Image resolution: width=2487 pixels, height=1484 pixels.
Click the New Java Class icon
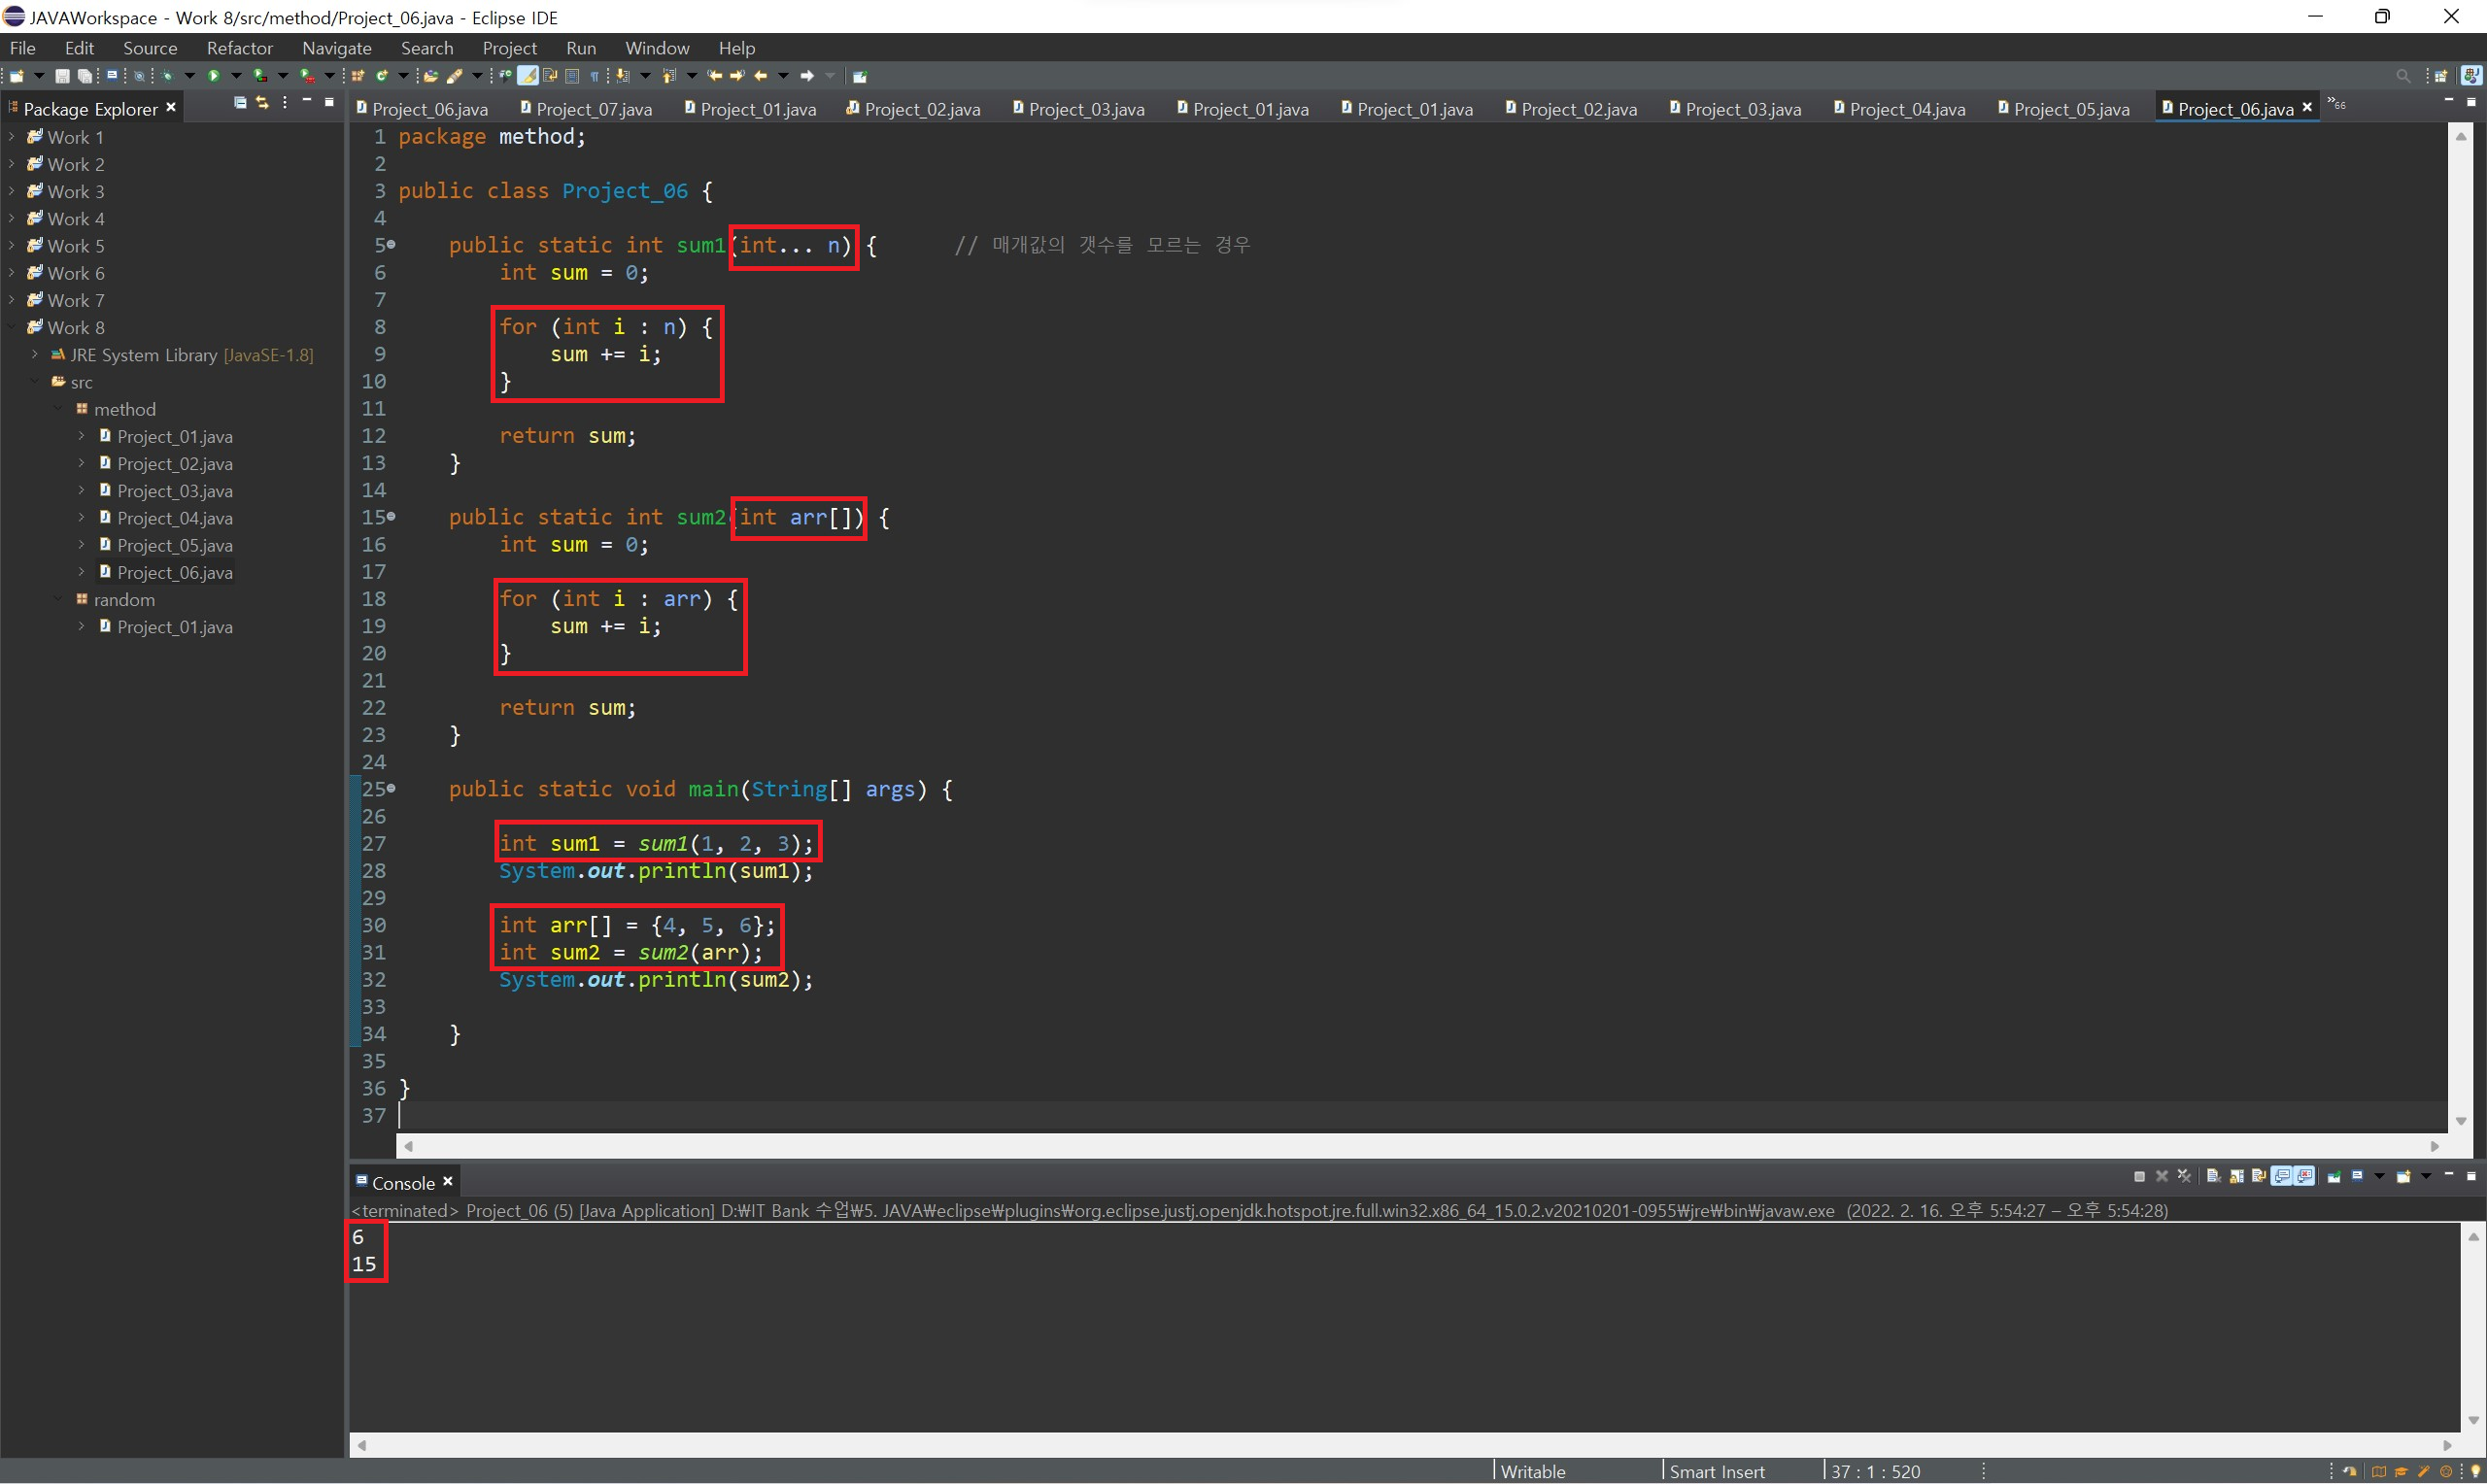coord(382,76)
